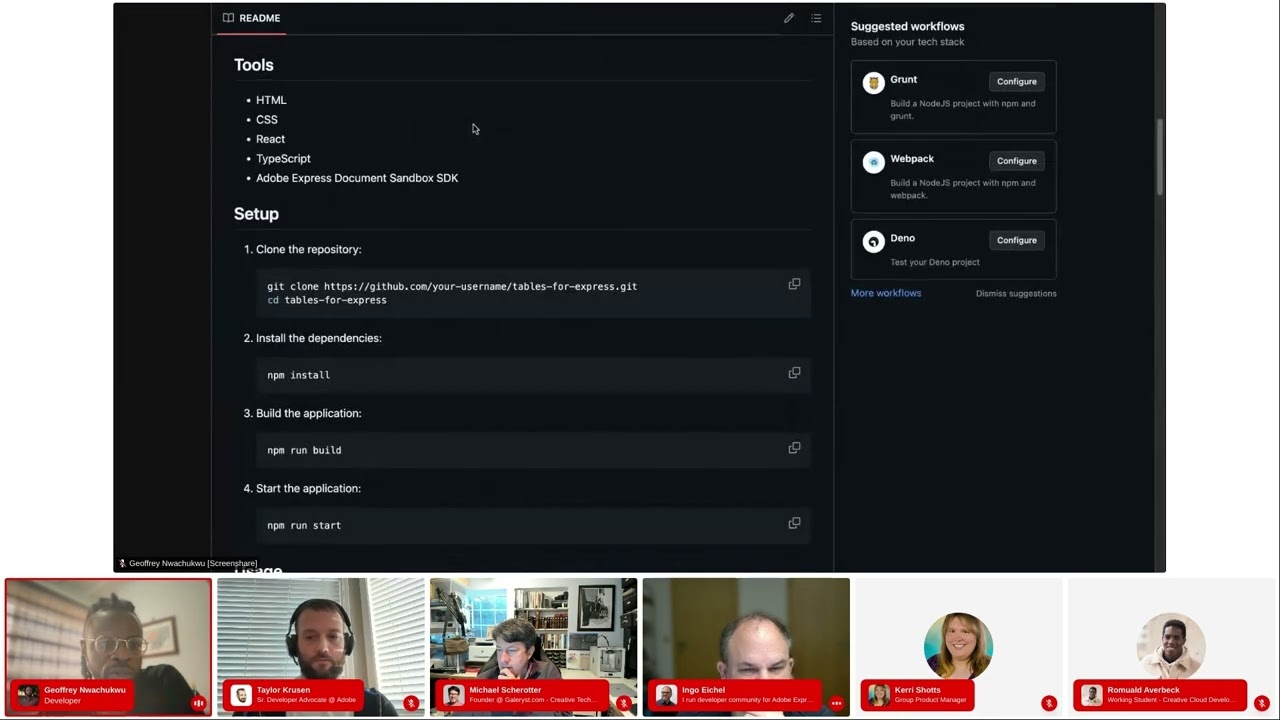The height and width of the screenshot is (720, 1280).
Task: Click Michael Scherotter's small avatar in name label
Action: [x=454, y=695]
